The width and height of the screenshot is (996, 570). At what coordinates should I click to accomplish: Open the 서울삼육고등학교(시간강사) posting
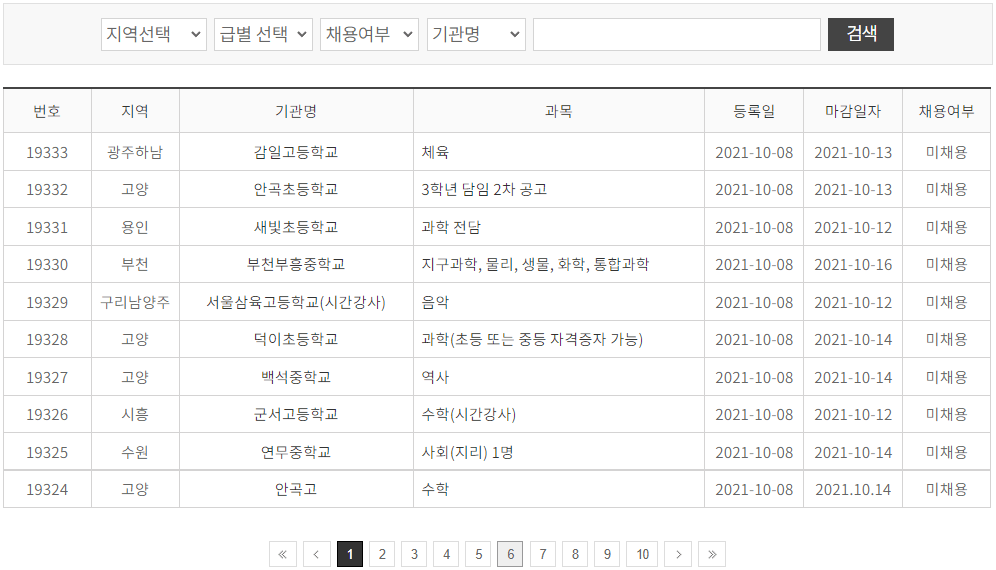(x=296, y=302)
